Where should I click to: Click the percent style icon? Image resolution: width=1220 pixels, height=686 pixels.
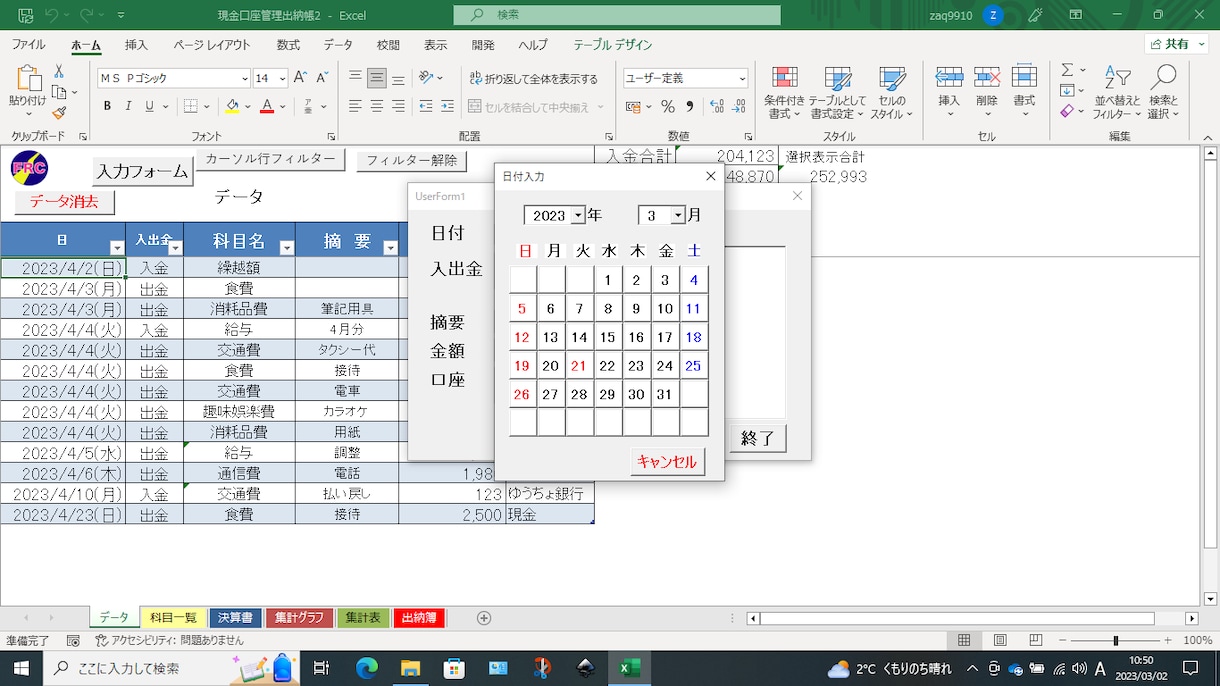pos(667,106)
